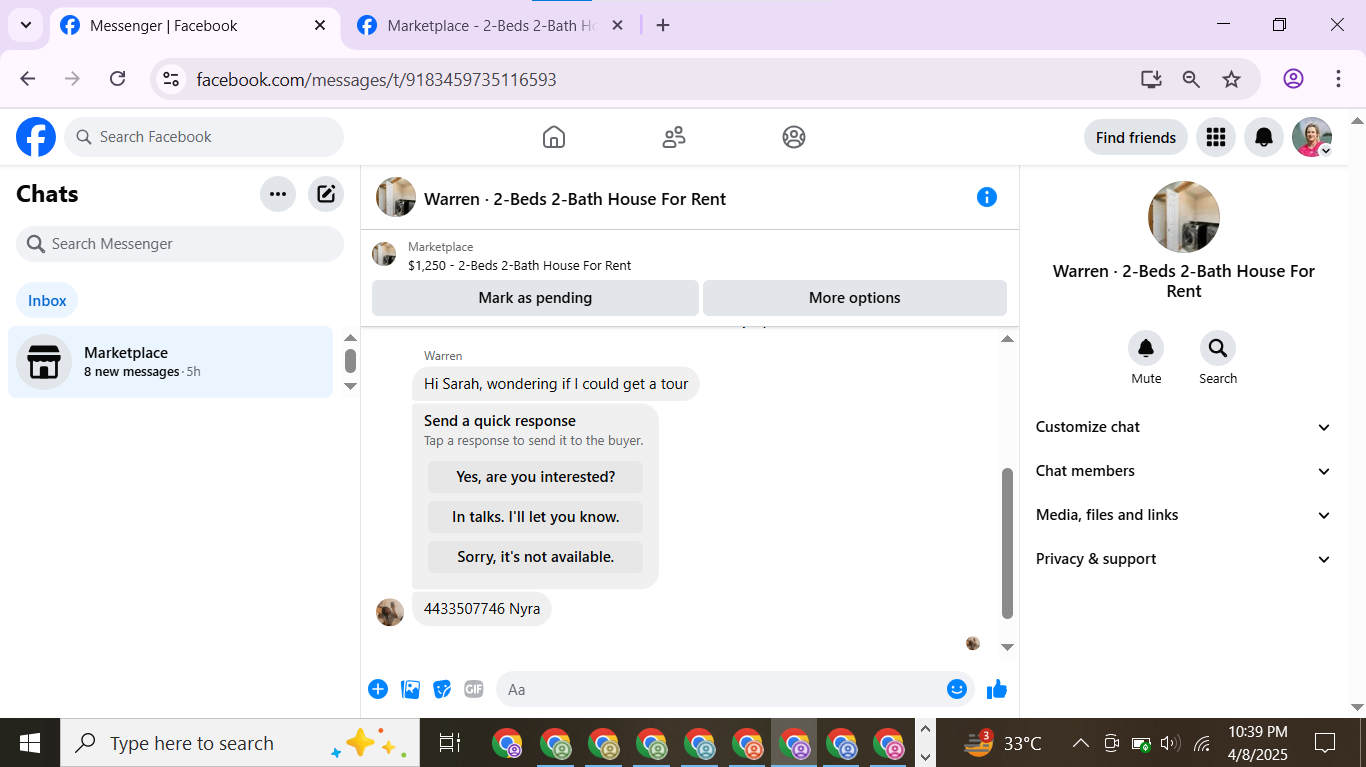
Task: Open Chrome three-dot menu
Action: [x=1338, y=79]
